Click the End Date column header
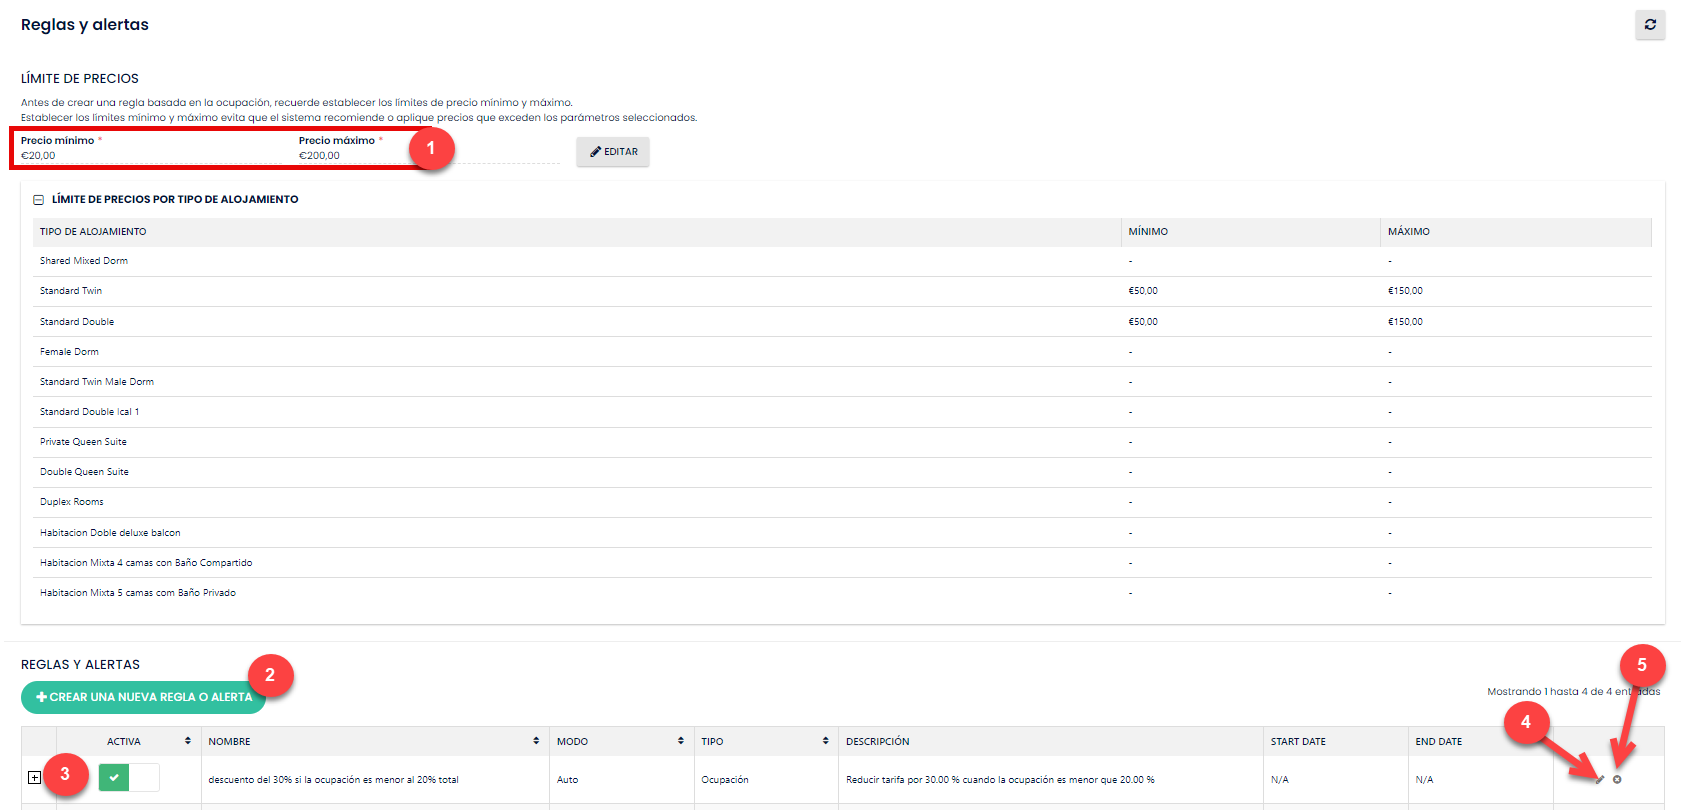Screen dimensions: 1685x810 coord(1438,741)
